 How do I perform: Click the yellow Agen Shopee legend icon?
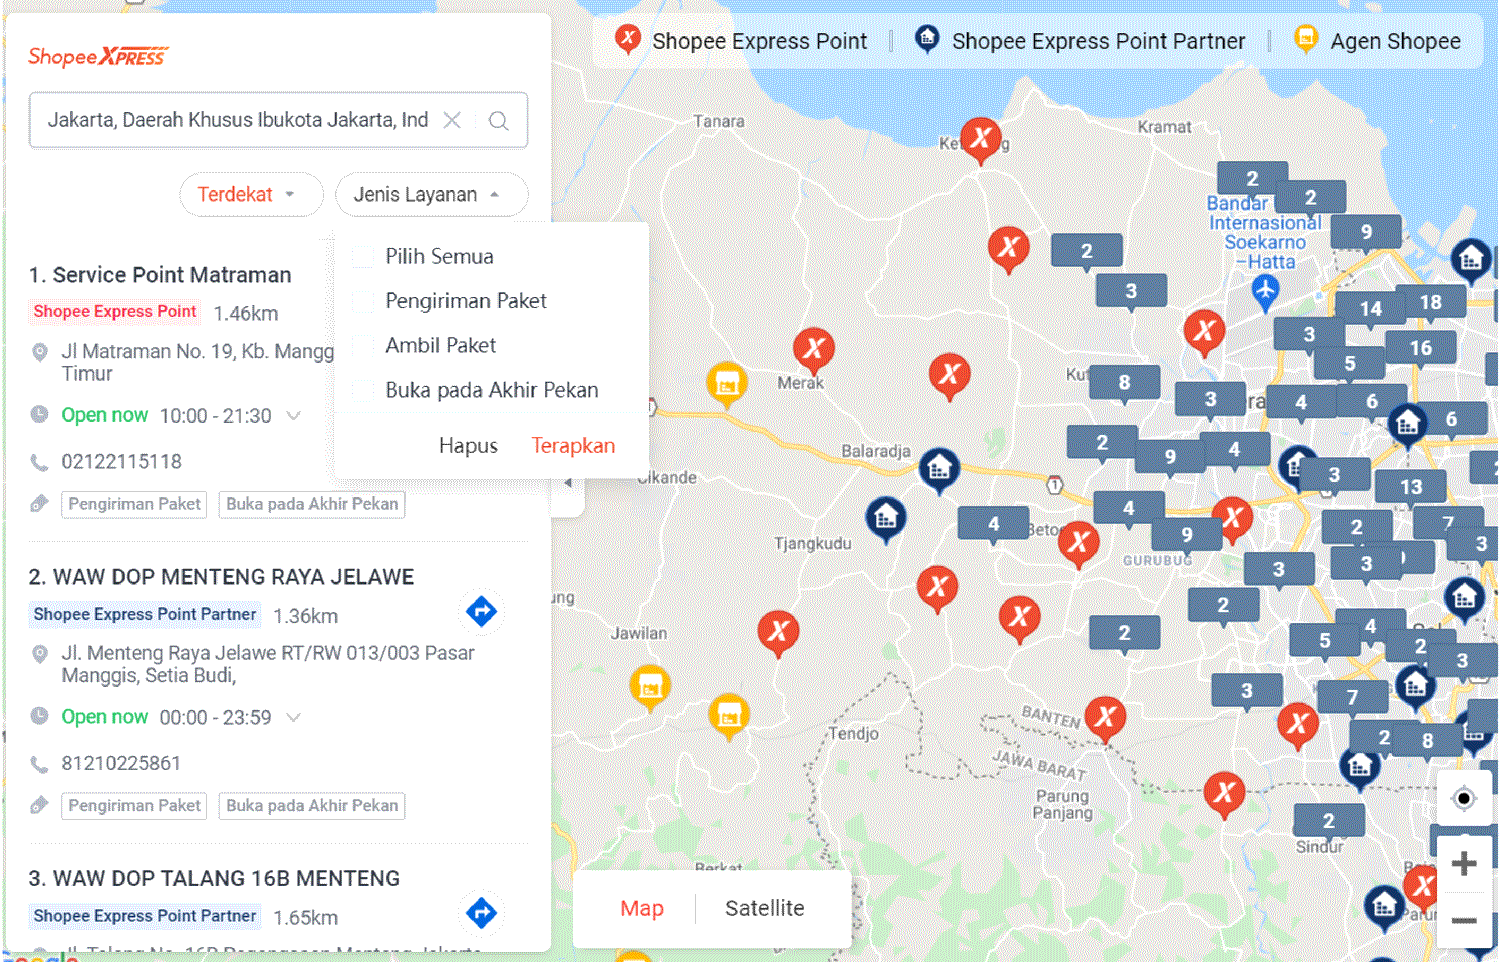[1306, 40]
